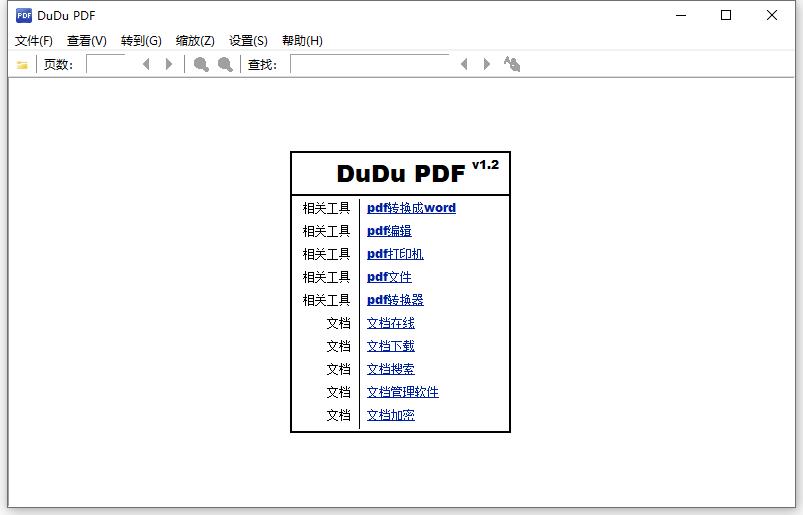
Task: Click 相关工具 label beside pdf转换成word
Action: pos(326,208)
